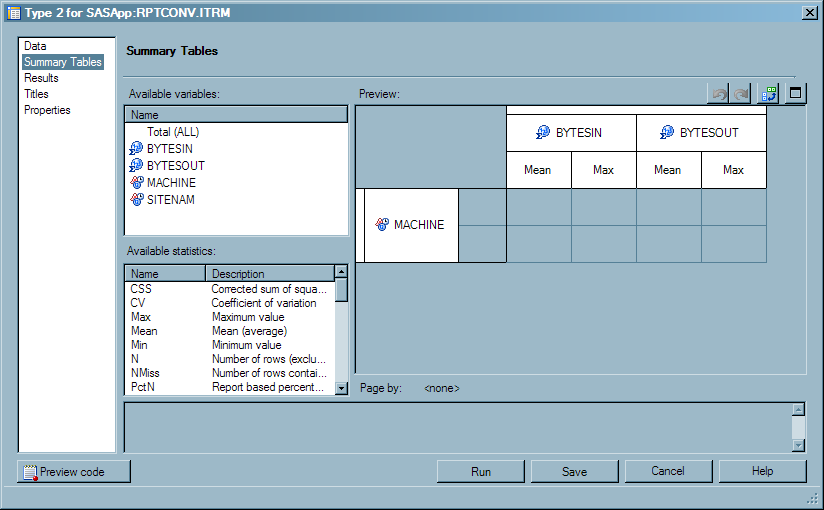This screenshot has height=510, width=824.
Task: Click the Name header of available variables
Action: click(236, 115)
